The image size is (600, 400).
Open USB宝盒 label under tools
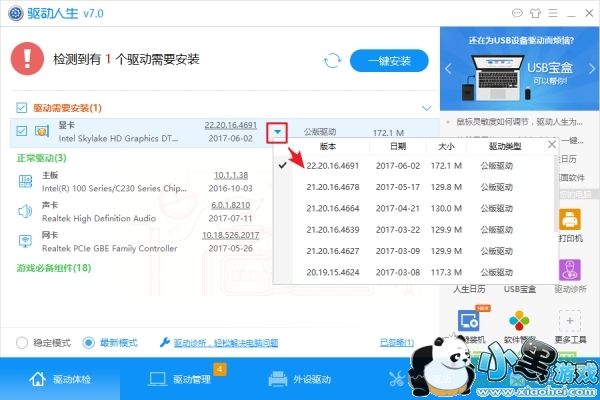519,289
